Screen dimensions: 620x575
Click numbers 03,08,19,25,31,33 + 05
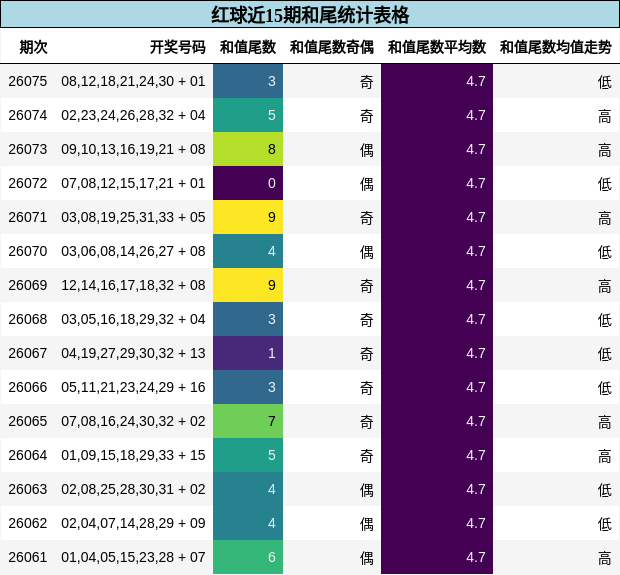[x=133, y=217]
